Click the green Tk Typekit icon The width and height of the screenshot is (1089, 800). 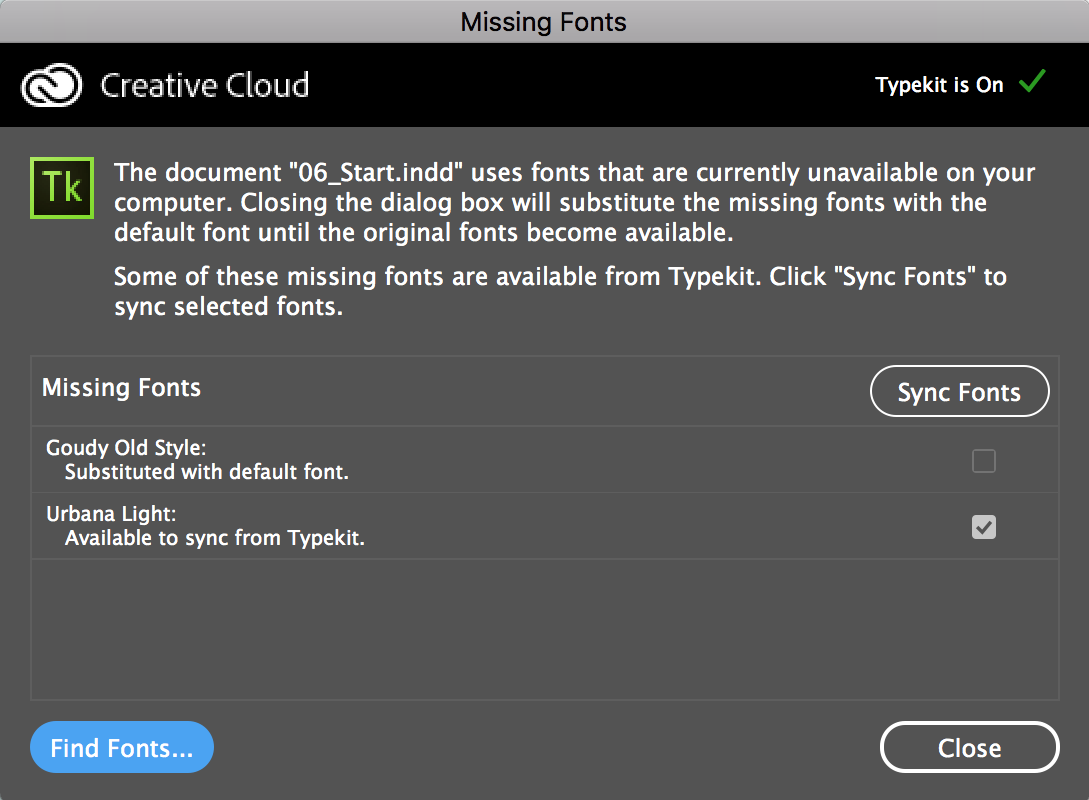point(62,188)
